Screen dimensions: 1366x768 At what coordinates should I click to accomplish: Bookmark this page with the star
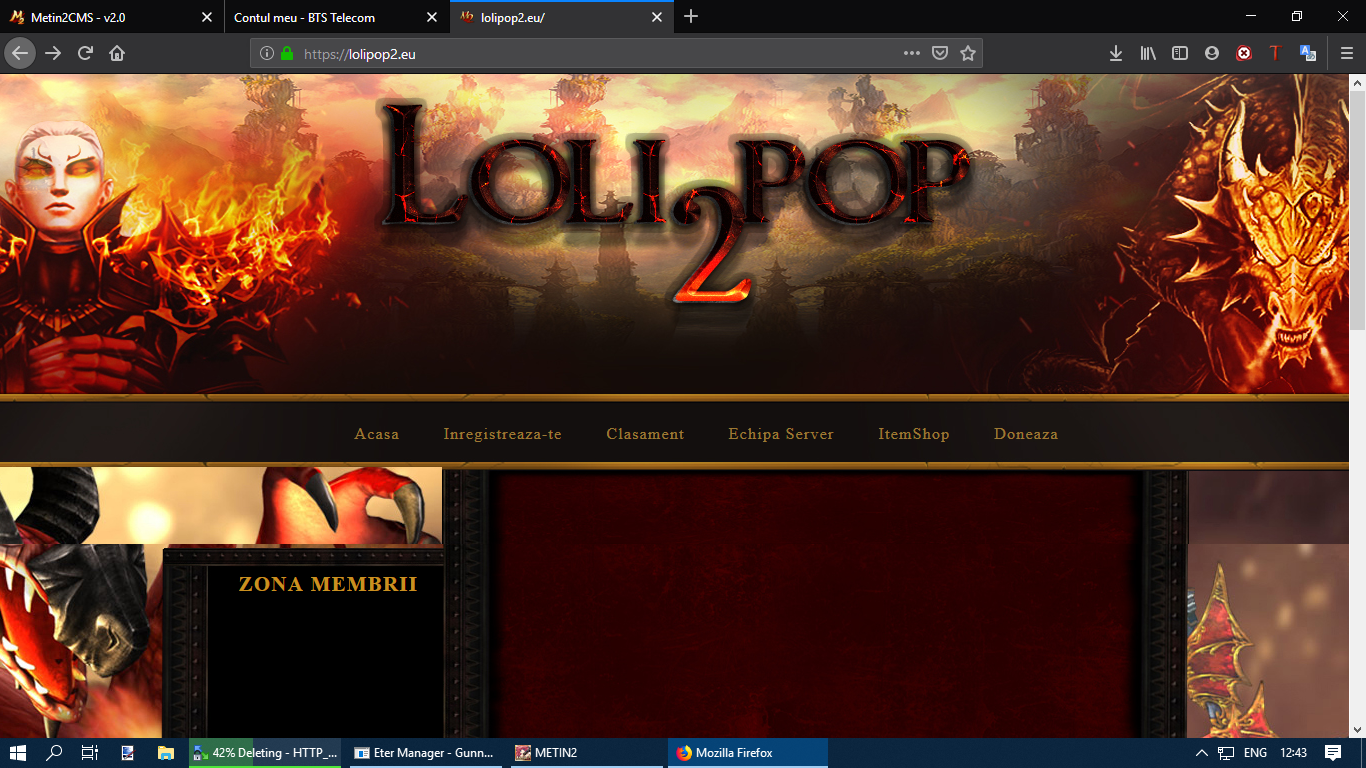[968, 54]
